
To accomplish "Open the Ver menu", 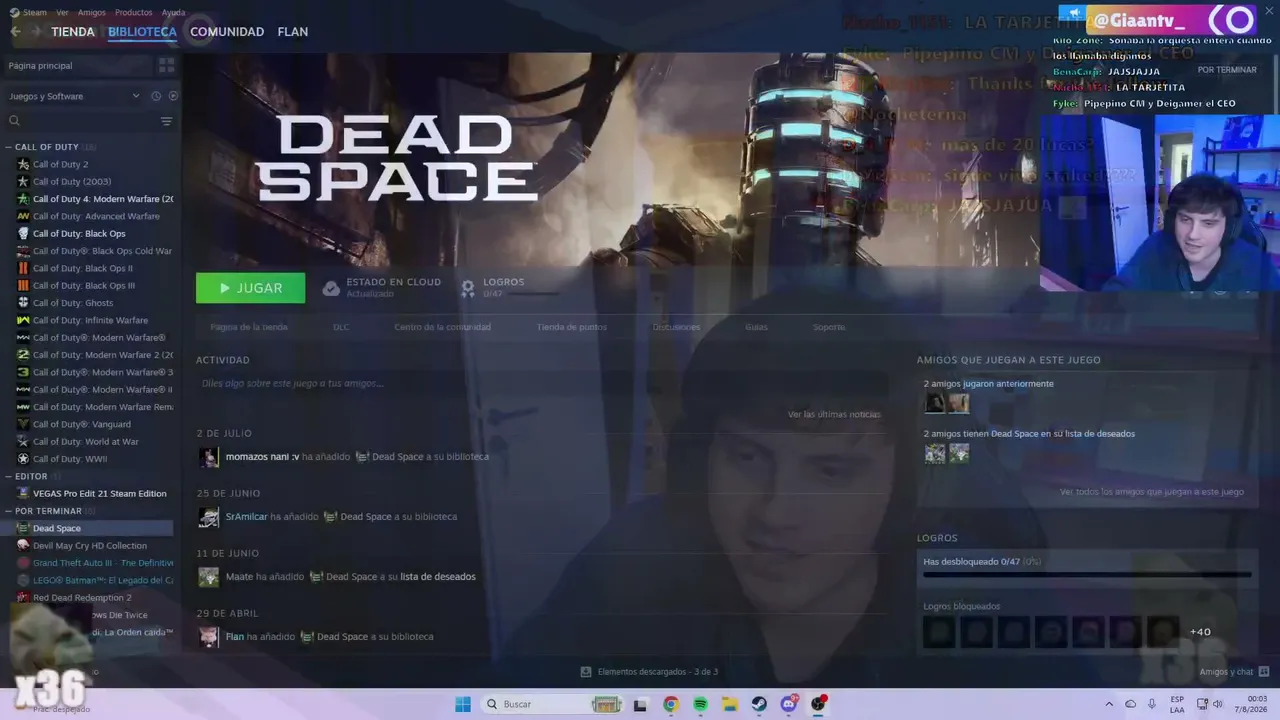I will click(62, 13).
